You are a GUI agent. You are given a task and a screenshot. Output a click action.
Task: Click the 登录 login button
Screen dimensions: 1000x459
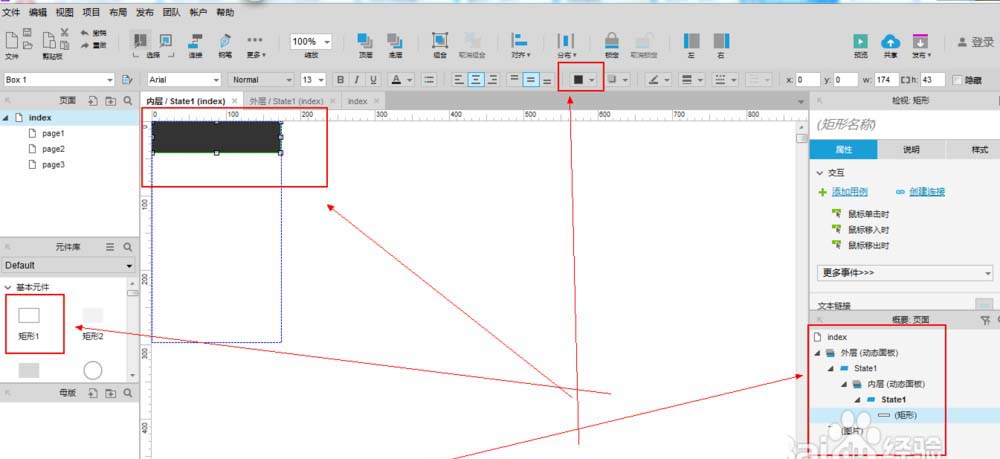[x=976, y=42]
